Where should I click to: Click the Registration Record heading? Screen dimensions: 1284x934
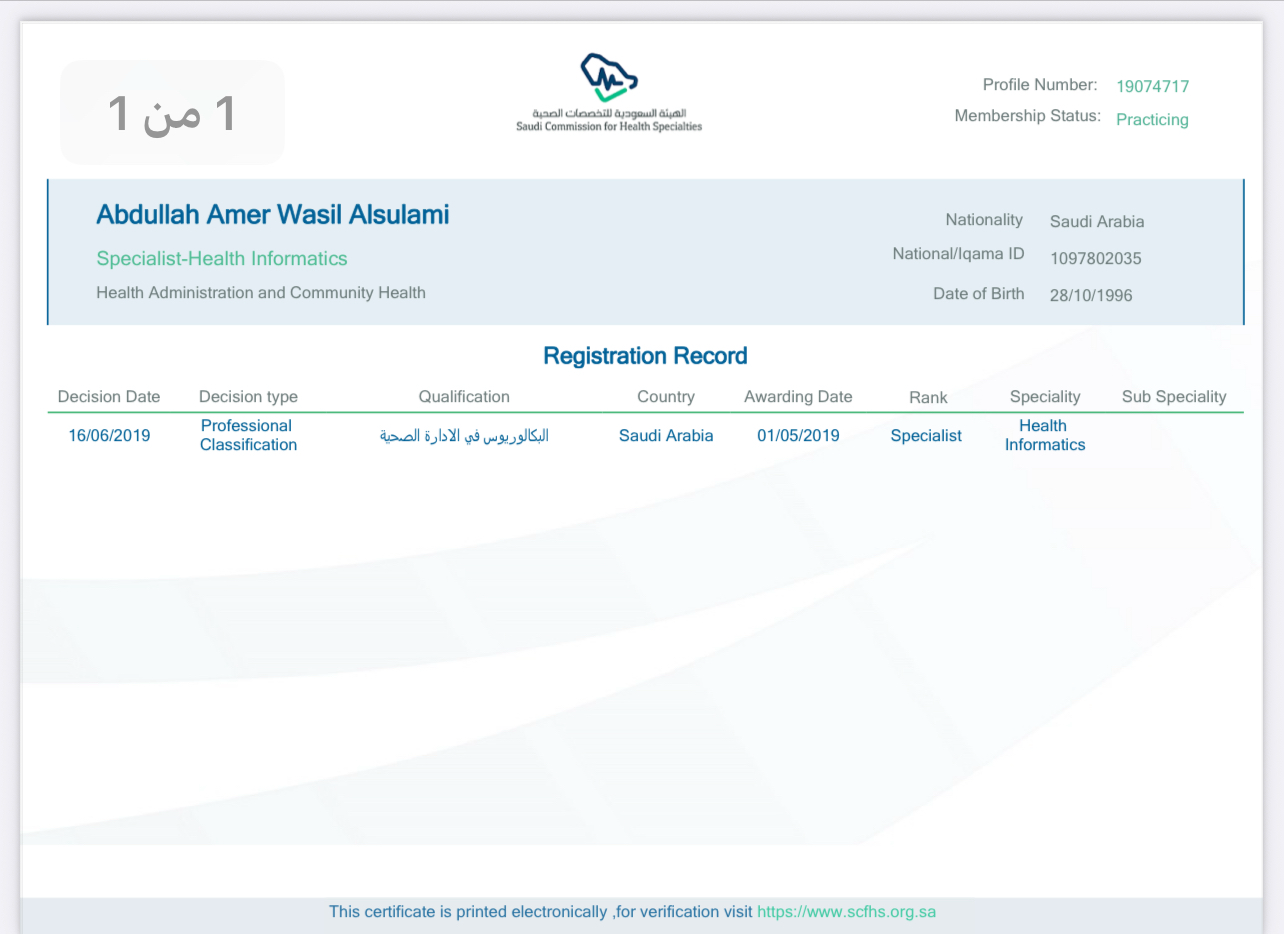(x=645, y=356)
